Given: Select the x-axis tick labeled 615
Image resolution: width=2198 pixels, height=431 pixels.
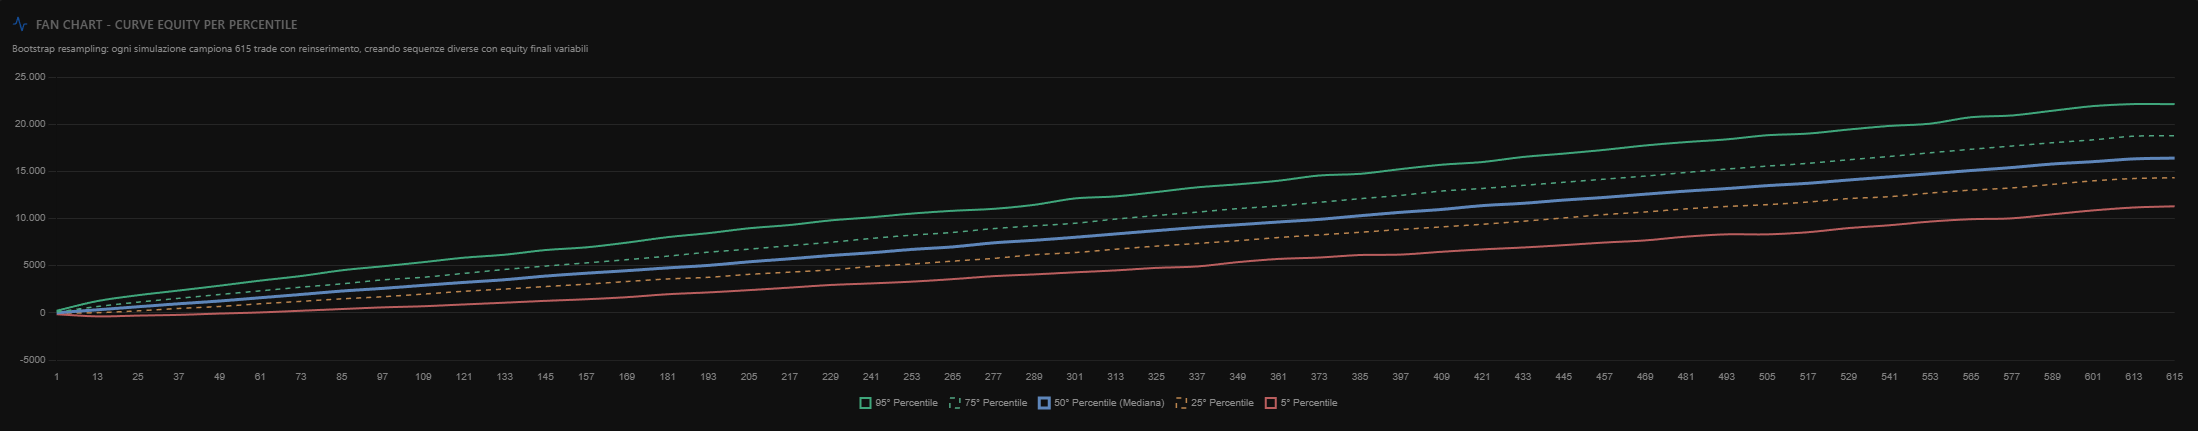Looking at the screenshot, I should tap(2173, 377).
